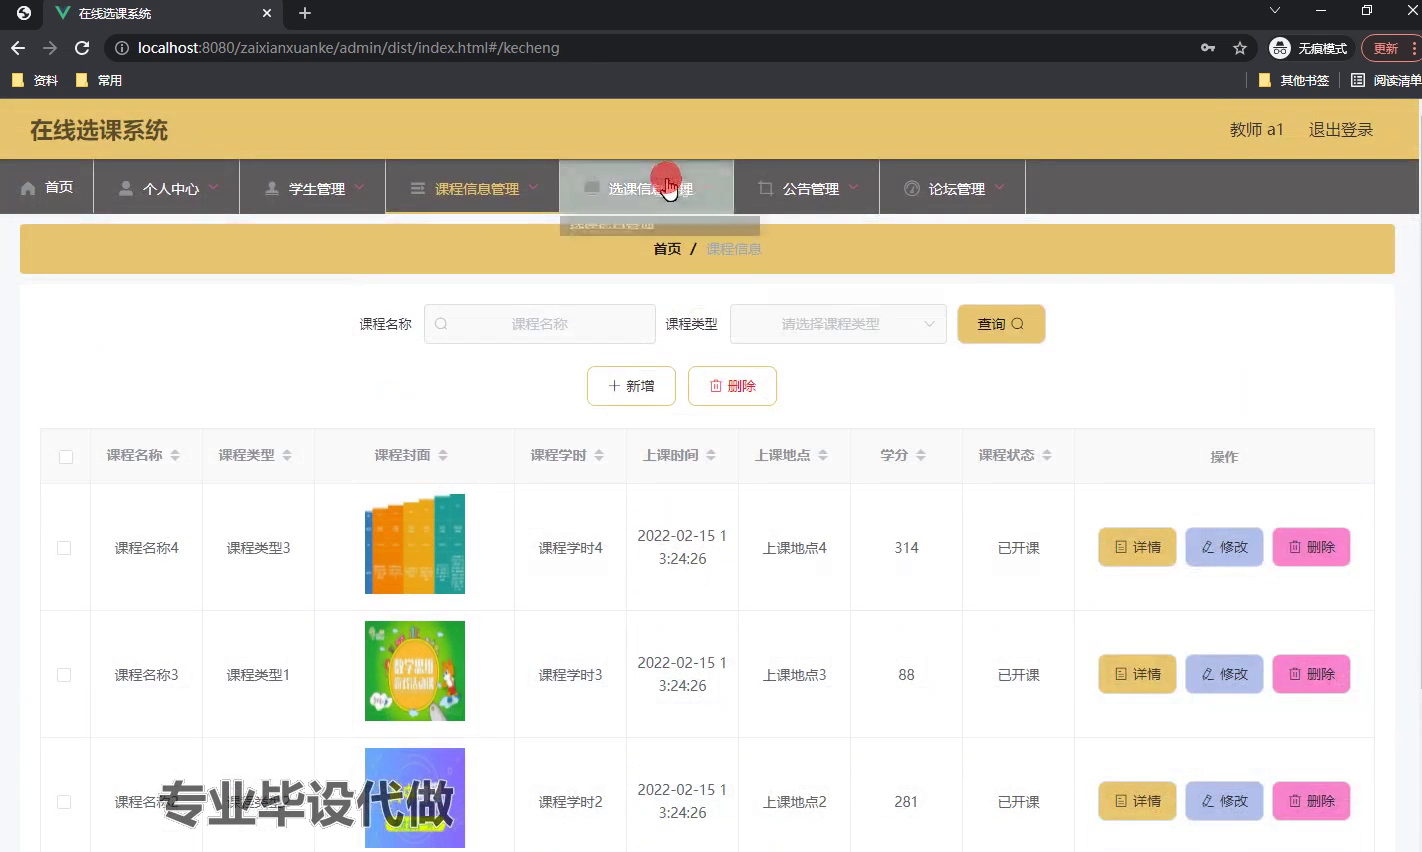Click the 退出登录 logout link
The width and height of the screenshot is (1422, 852).
click(x=1341, y=129)
